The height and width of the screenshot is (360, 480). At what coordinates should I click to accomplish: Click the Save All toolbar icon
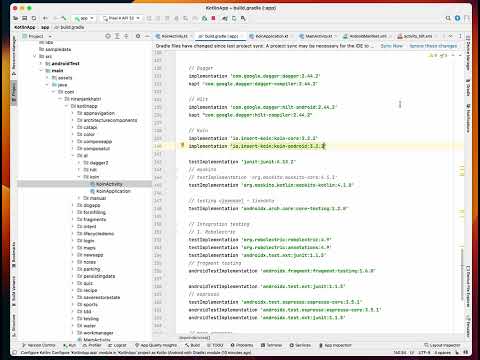pos(25,18)
